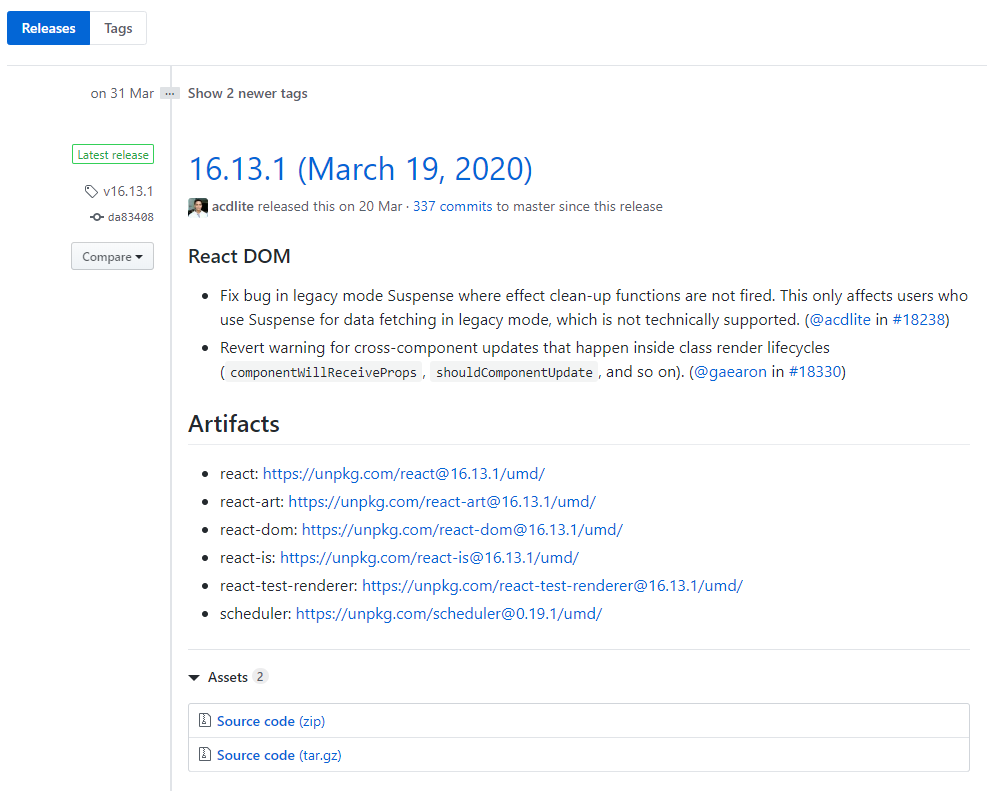The image size is (1007, 791).
Task: Download Source code (zip)
Action: pos(271,721)
